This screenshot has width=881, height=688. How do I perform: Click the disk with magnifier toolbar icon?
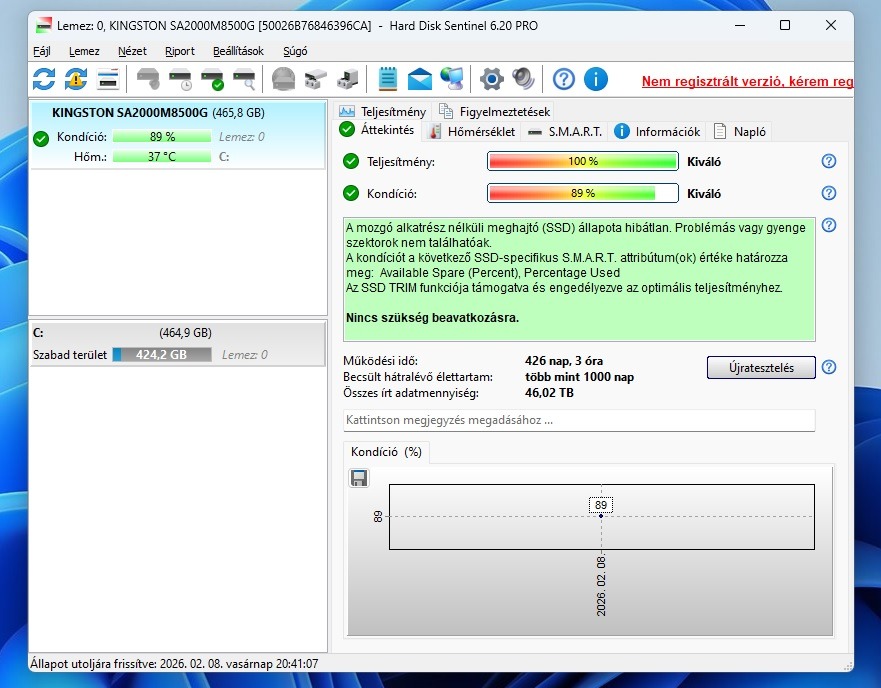(x=244, y=79)
